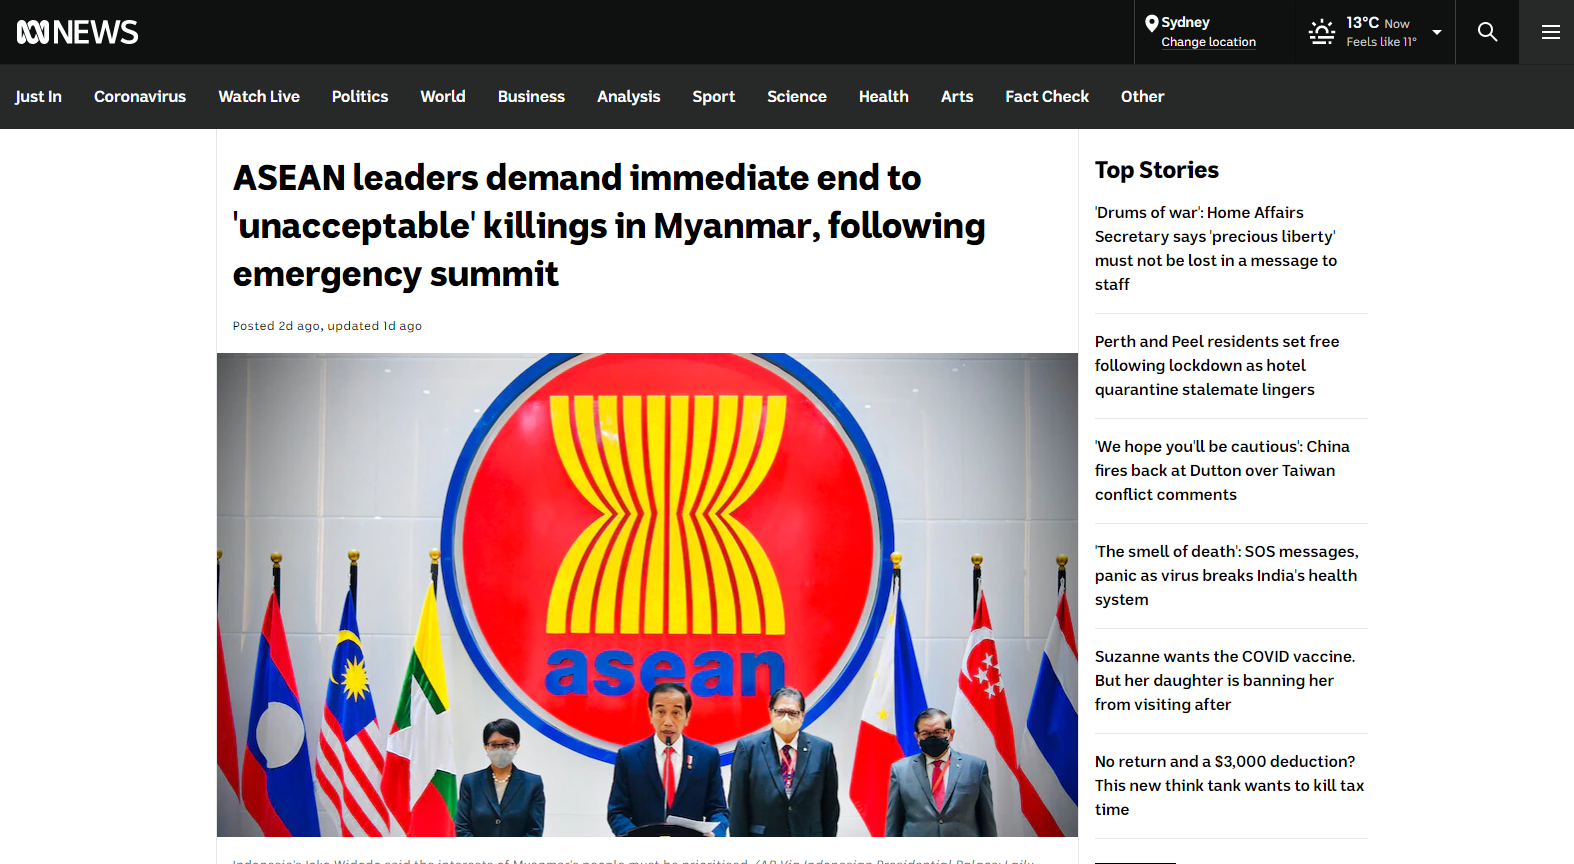Open the 'Drums of war' Home Affairs story

point(1216,248)
